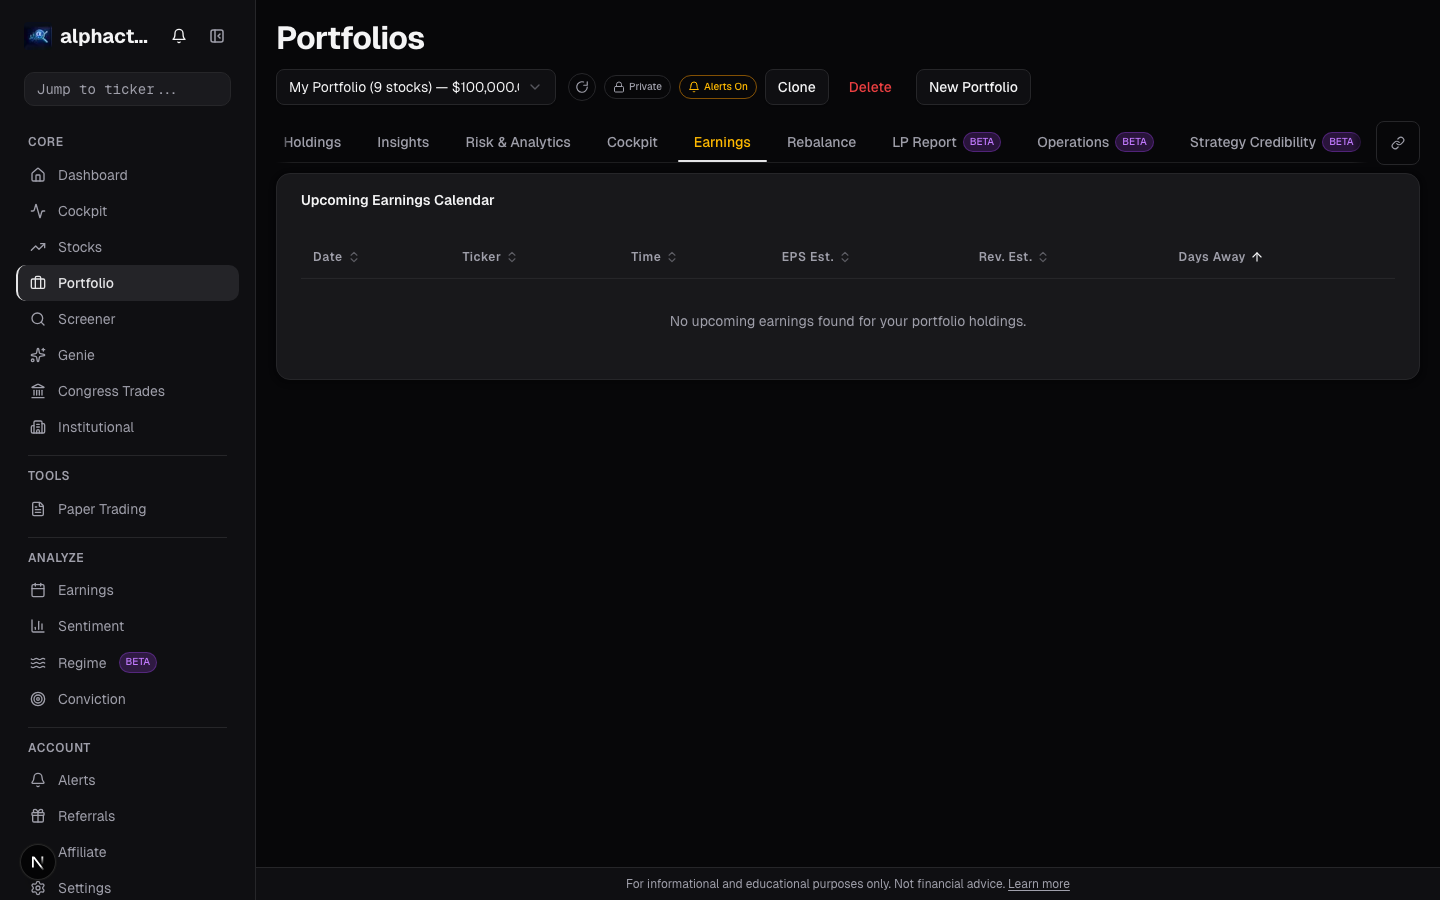Image resolution: width=1440 pixels, height=900 pixels.
Task: Open the Institutional section
Action: 95,427
